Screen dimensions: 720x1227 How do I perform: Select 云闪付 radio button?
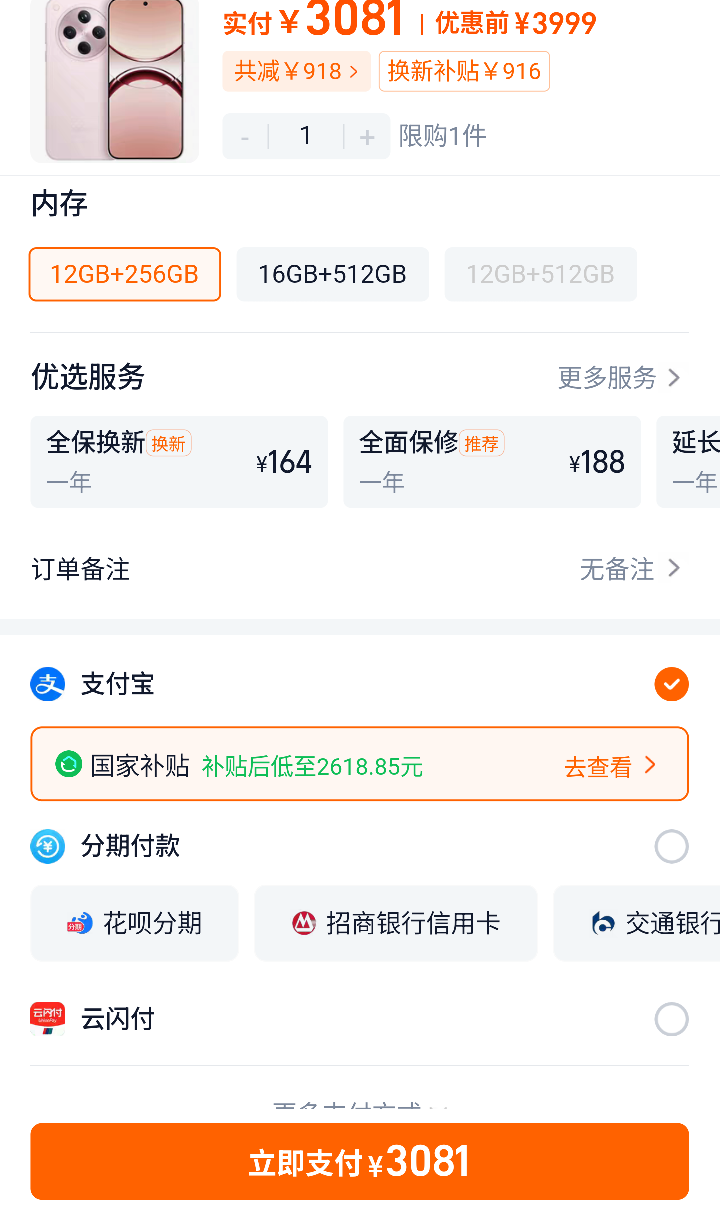click(672, 1019)
